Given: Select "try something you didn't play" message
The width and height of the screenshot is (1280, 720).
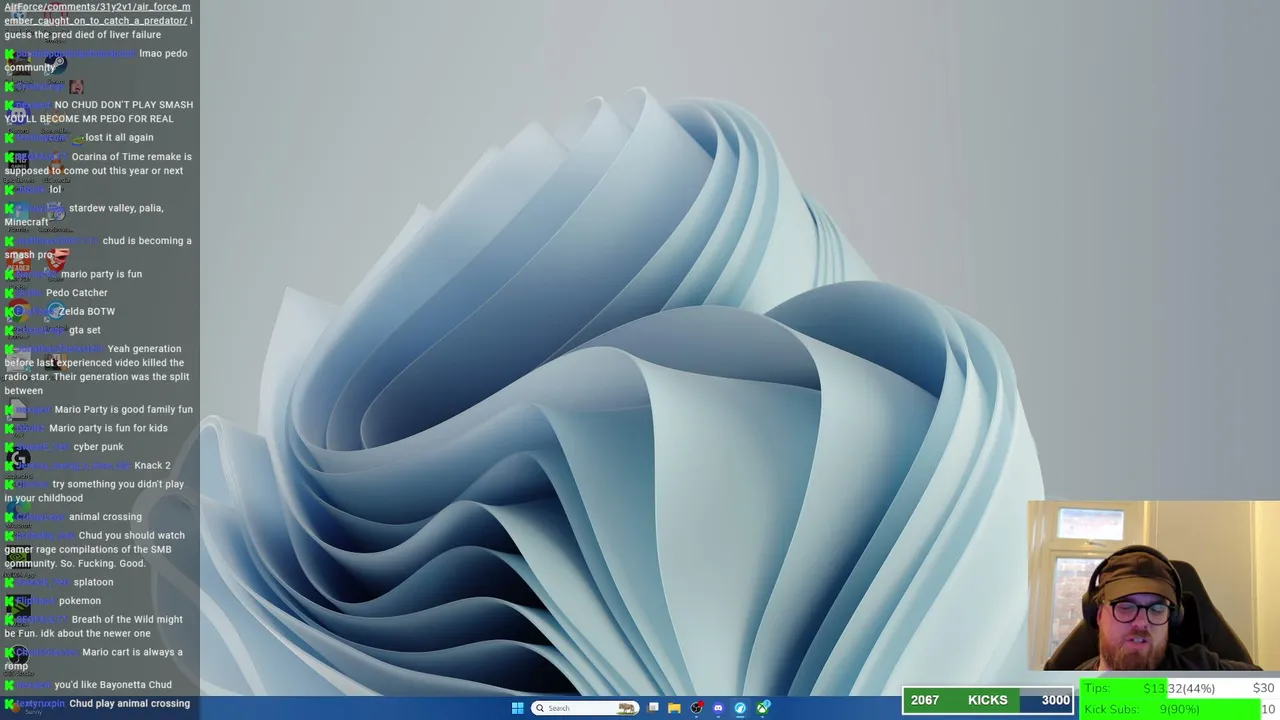Looking at the screenshot, I should (x=95, y=491).
